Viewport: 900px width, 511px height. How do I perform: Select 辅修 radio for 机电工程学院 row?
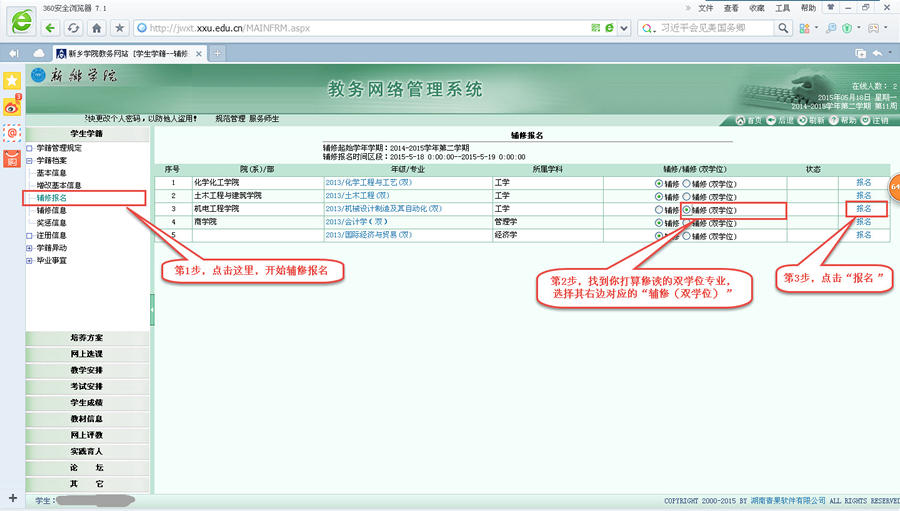(659, 210)
